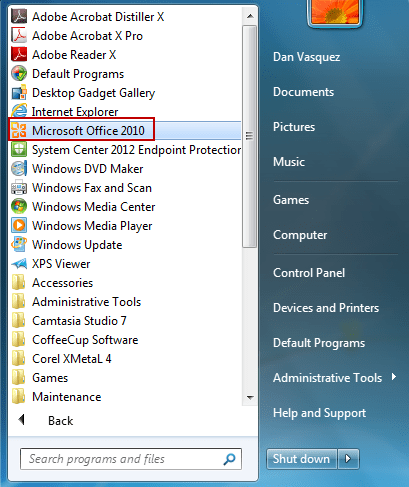Click the CoffeeCup Software folder icon
This screenshot has width=409, height=487.
pos(19,340)
